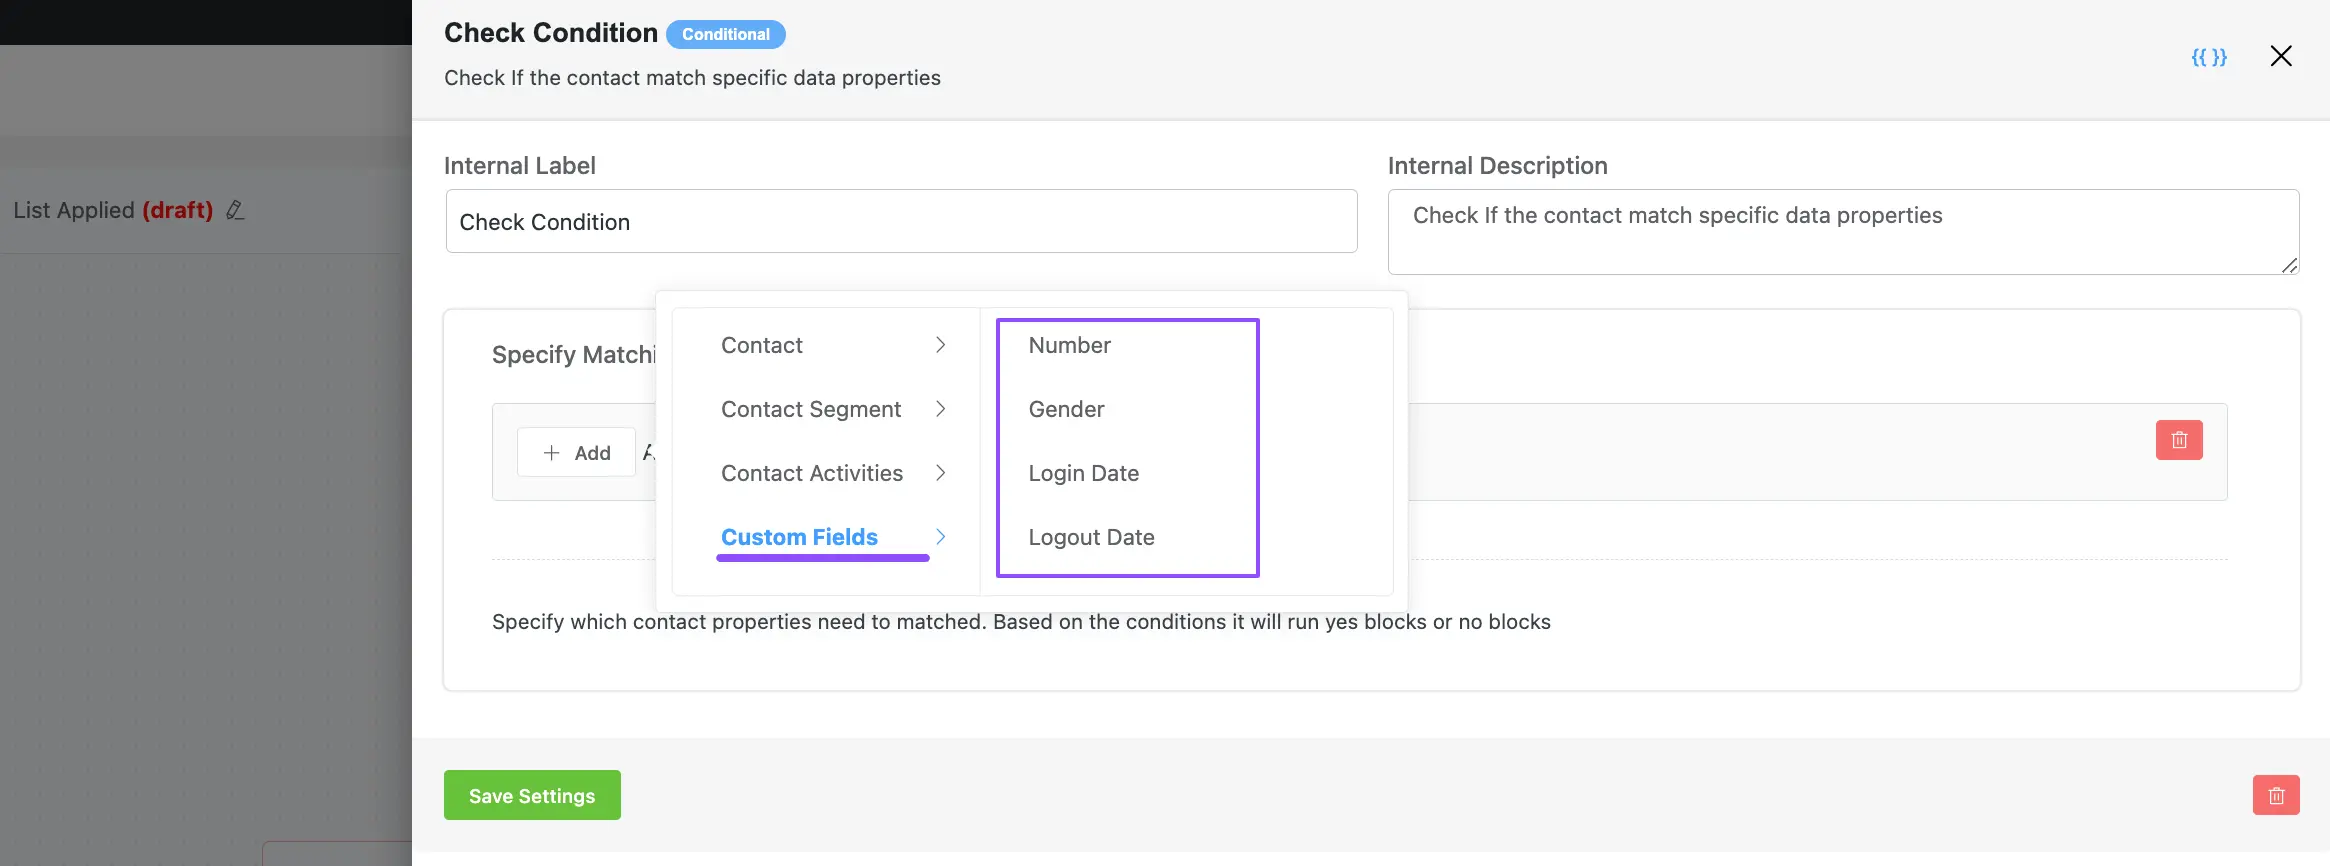Expand the chevron beside Contact
Screen dimensions: 2330x866
click(940, 345)
